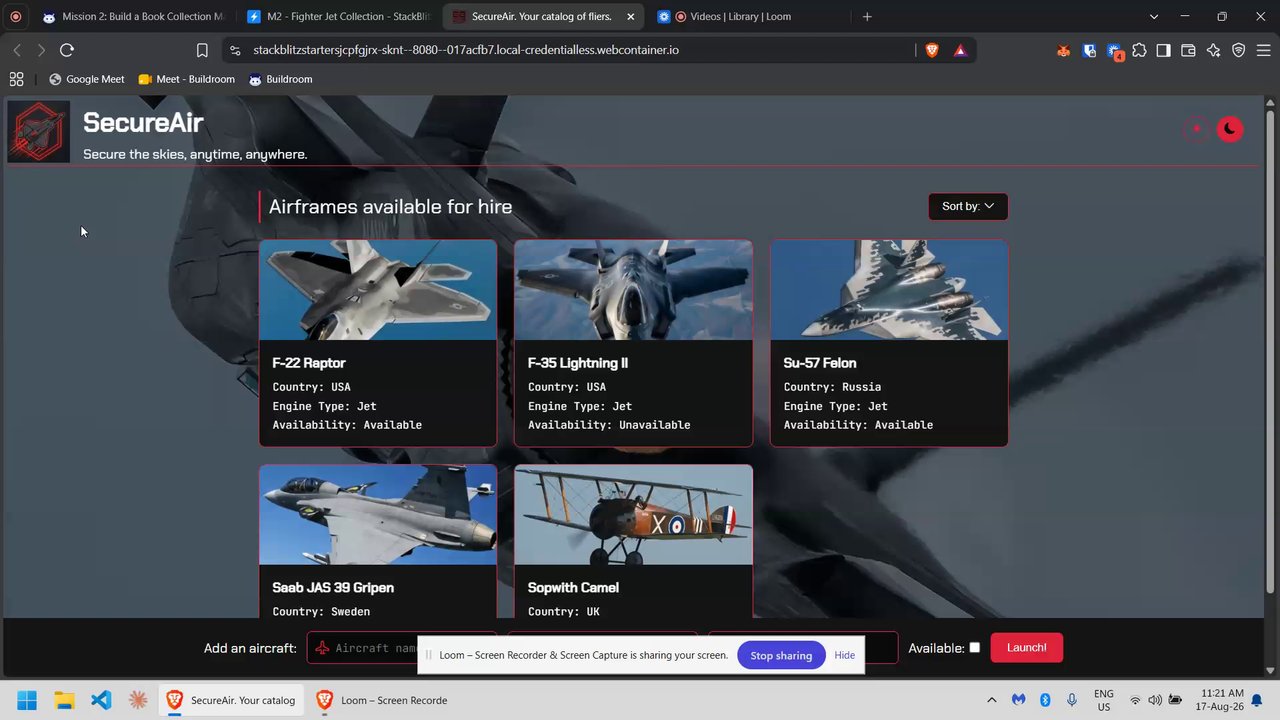Open Leo AI sparkle assistant
The width and height of the screenshot is (1280, 720).
tap(1214, 50)
